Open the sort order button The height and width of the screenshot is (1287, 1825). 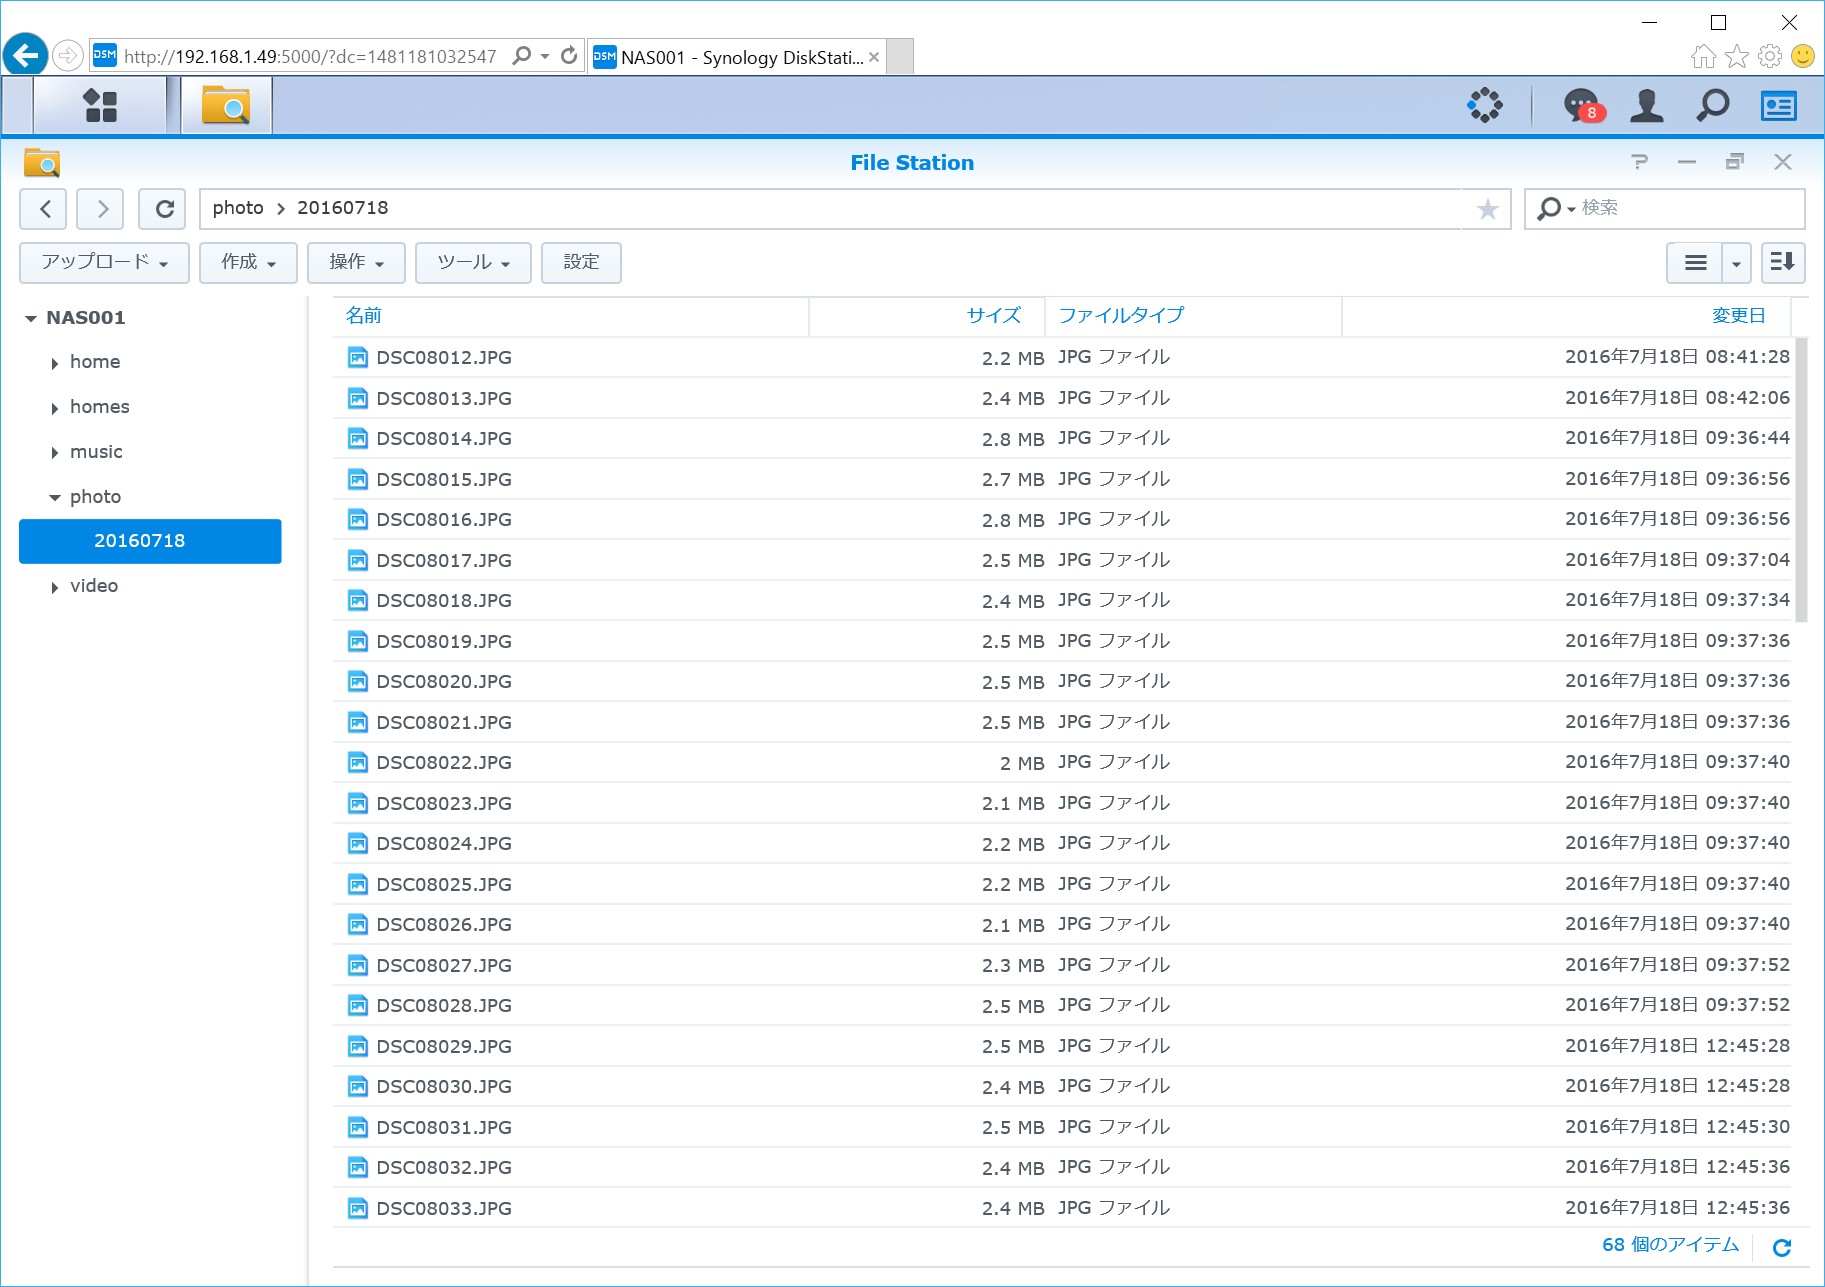(x=1783, y=262)
